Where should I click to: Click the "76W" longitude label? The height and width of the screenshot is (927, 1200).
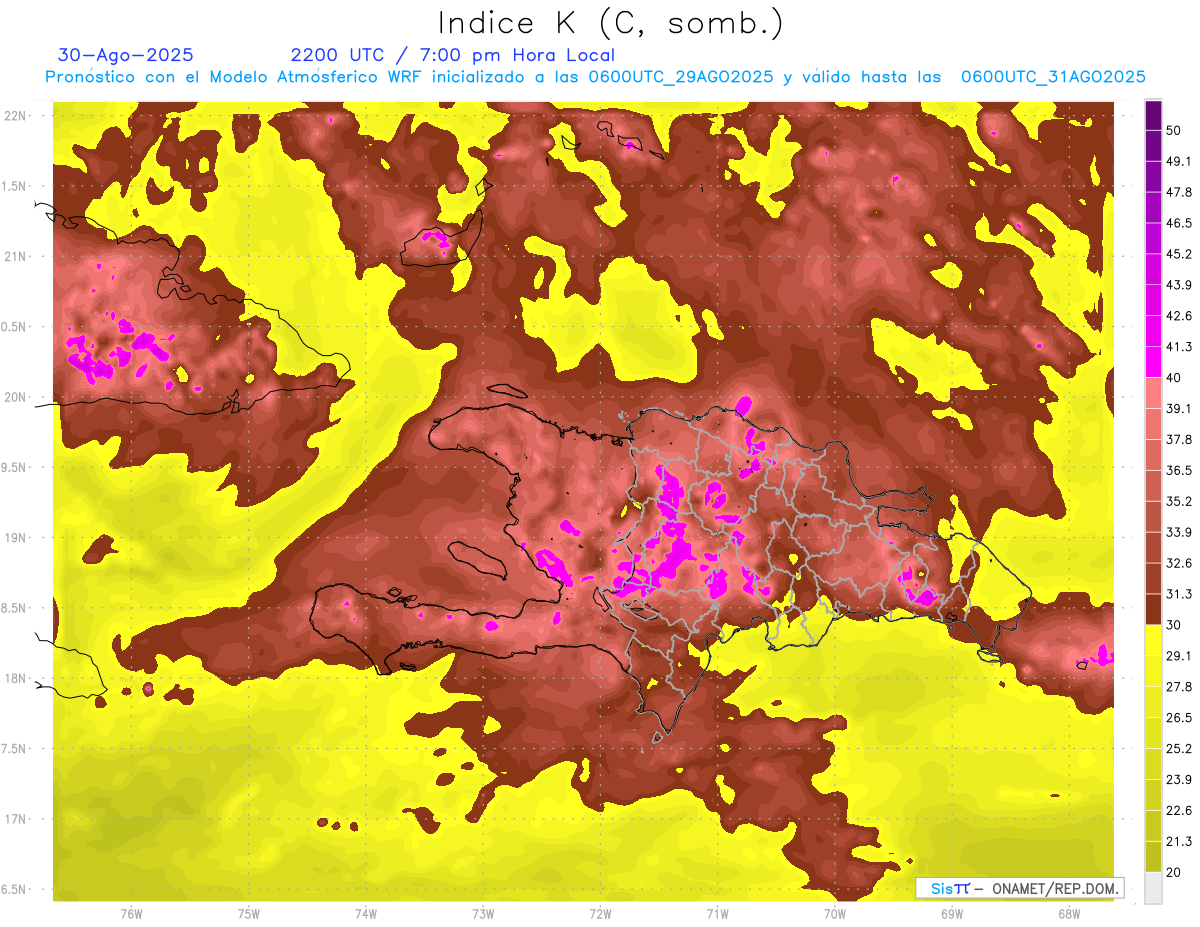[131, 914]
